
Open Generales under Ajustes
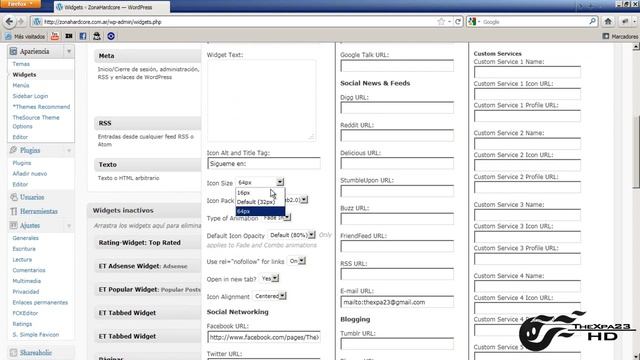tap(25, 238)
